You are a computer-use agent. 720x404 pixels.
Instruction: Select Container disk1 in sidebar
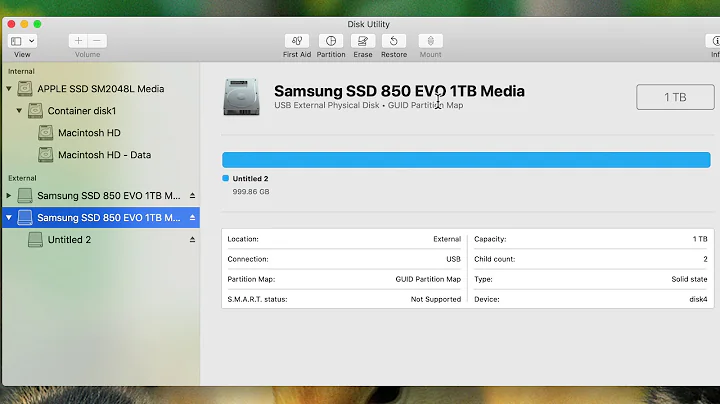pyautogui.click(x=82, y=111)
